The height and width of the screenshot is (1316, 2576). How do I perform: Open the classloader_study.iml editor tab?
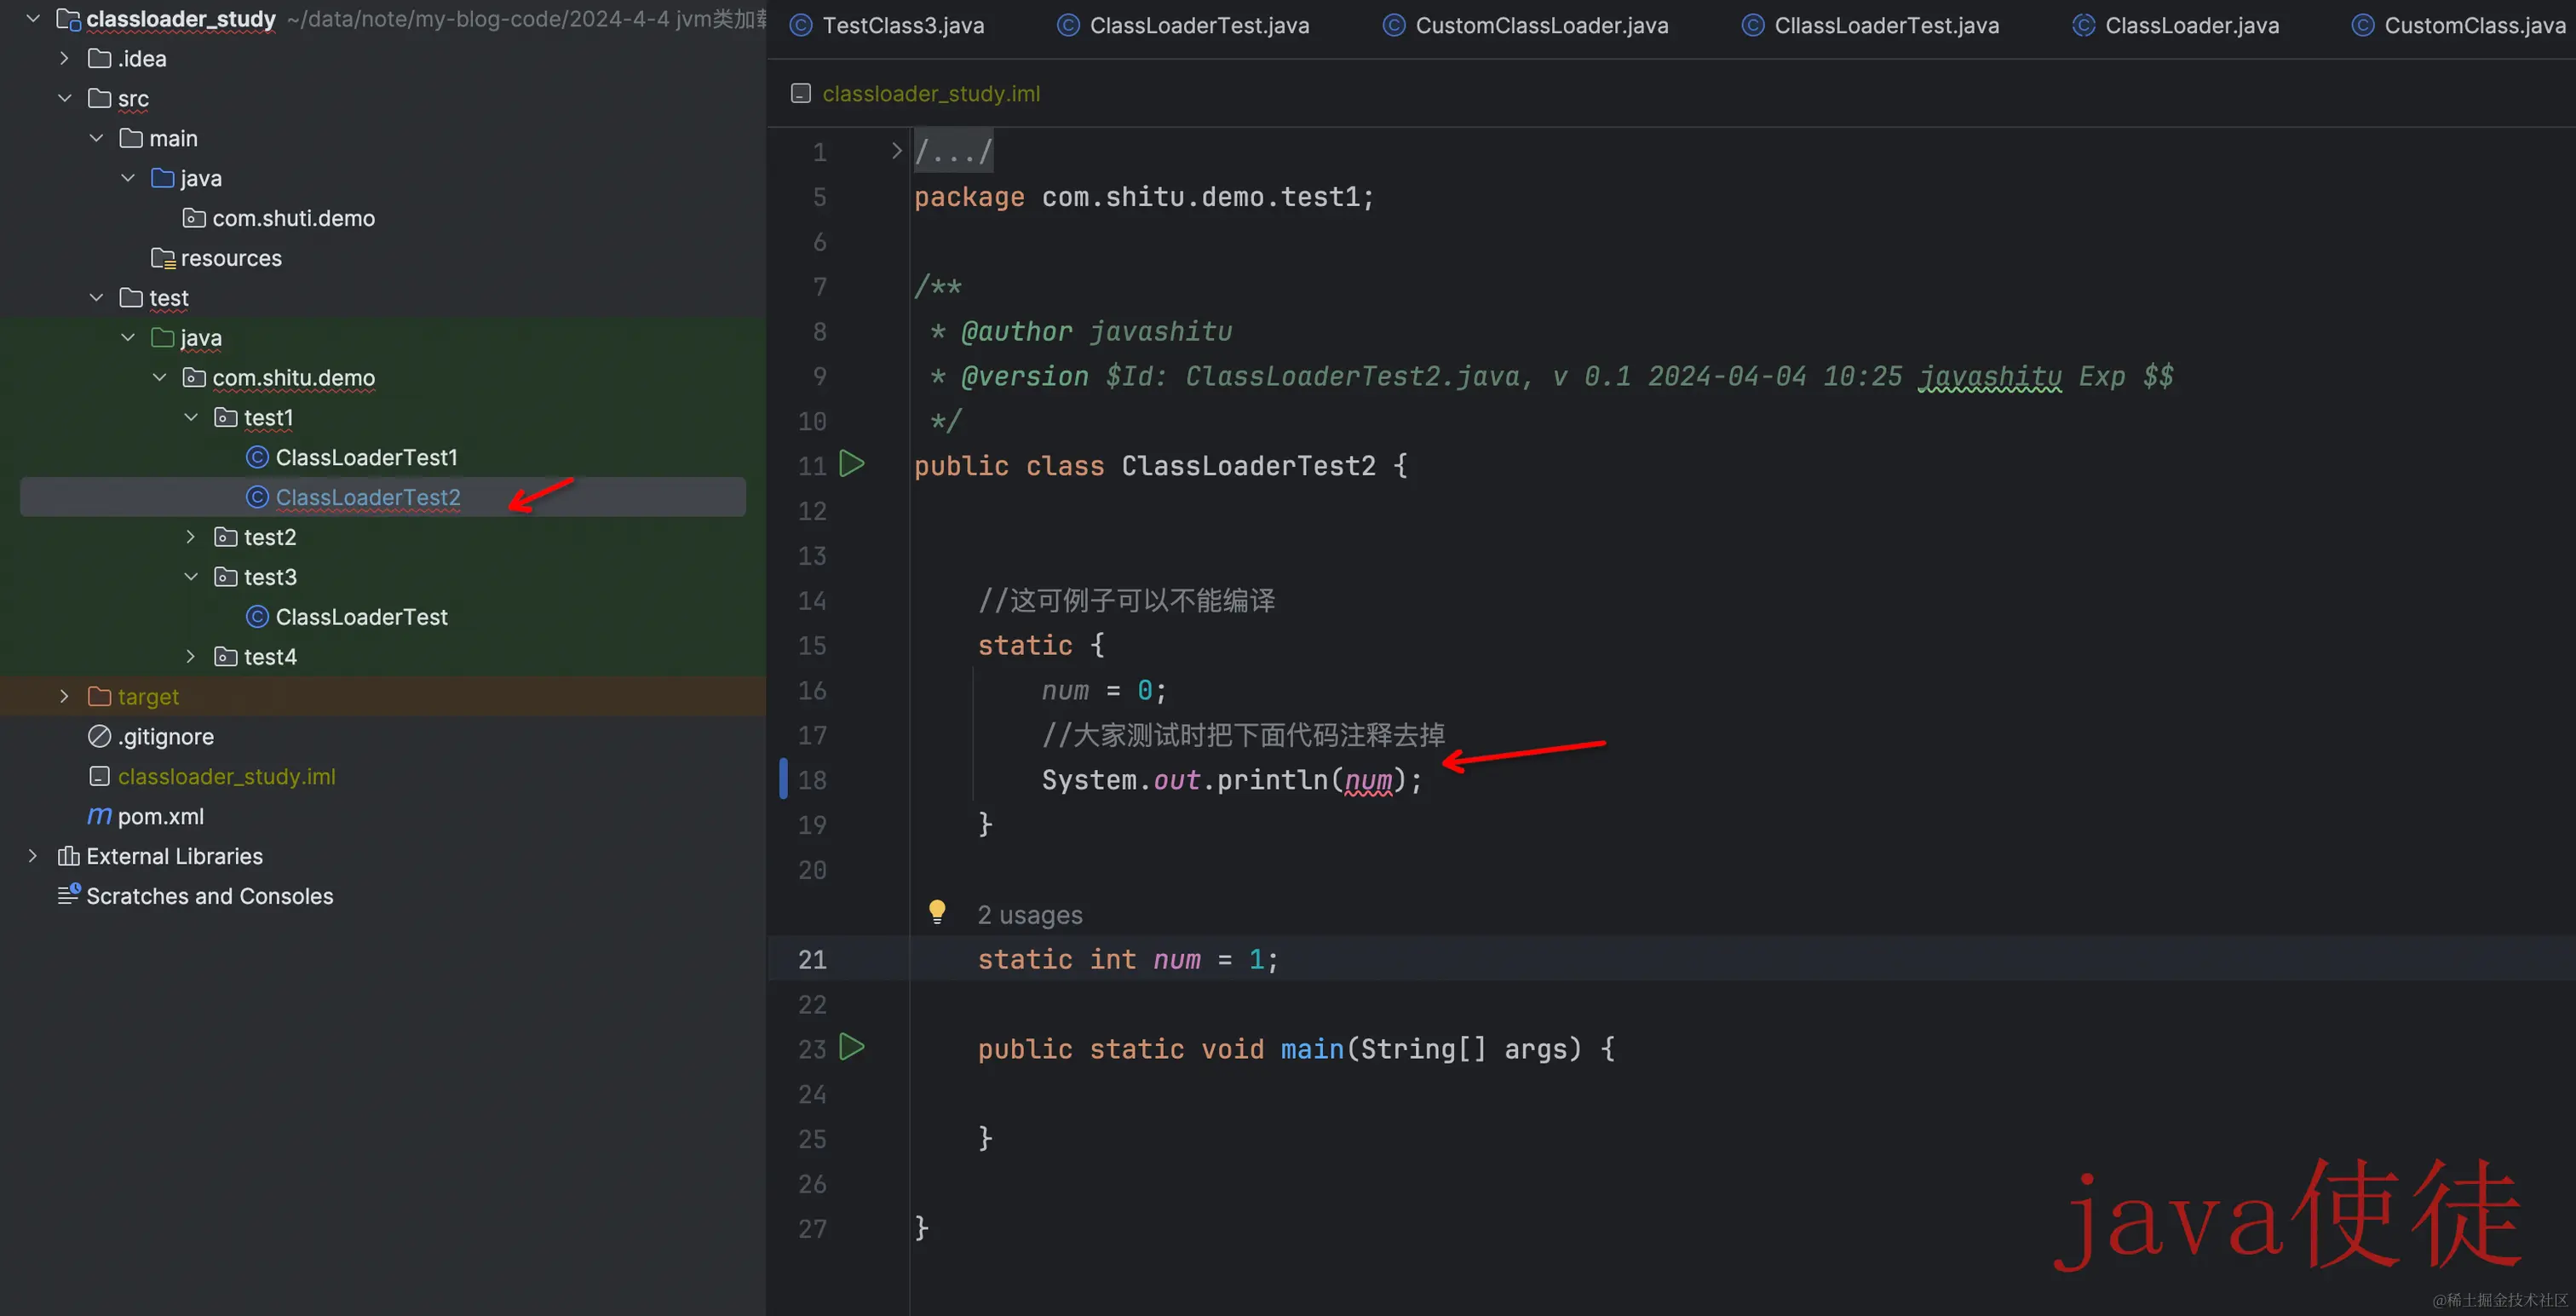(x=915, y=93)
